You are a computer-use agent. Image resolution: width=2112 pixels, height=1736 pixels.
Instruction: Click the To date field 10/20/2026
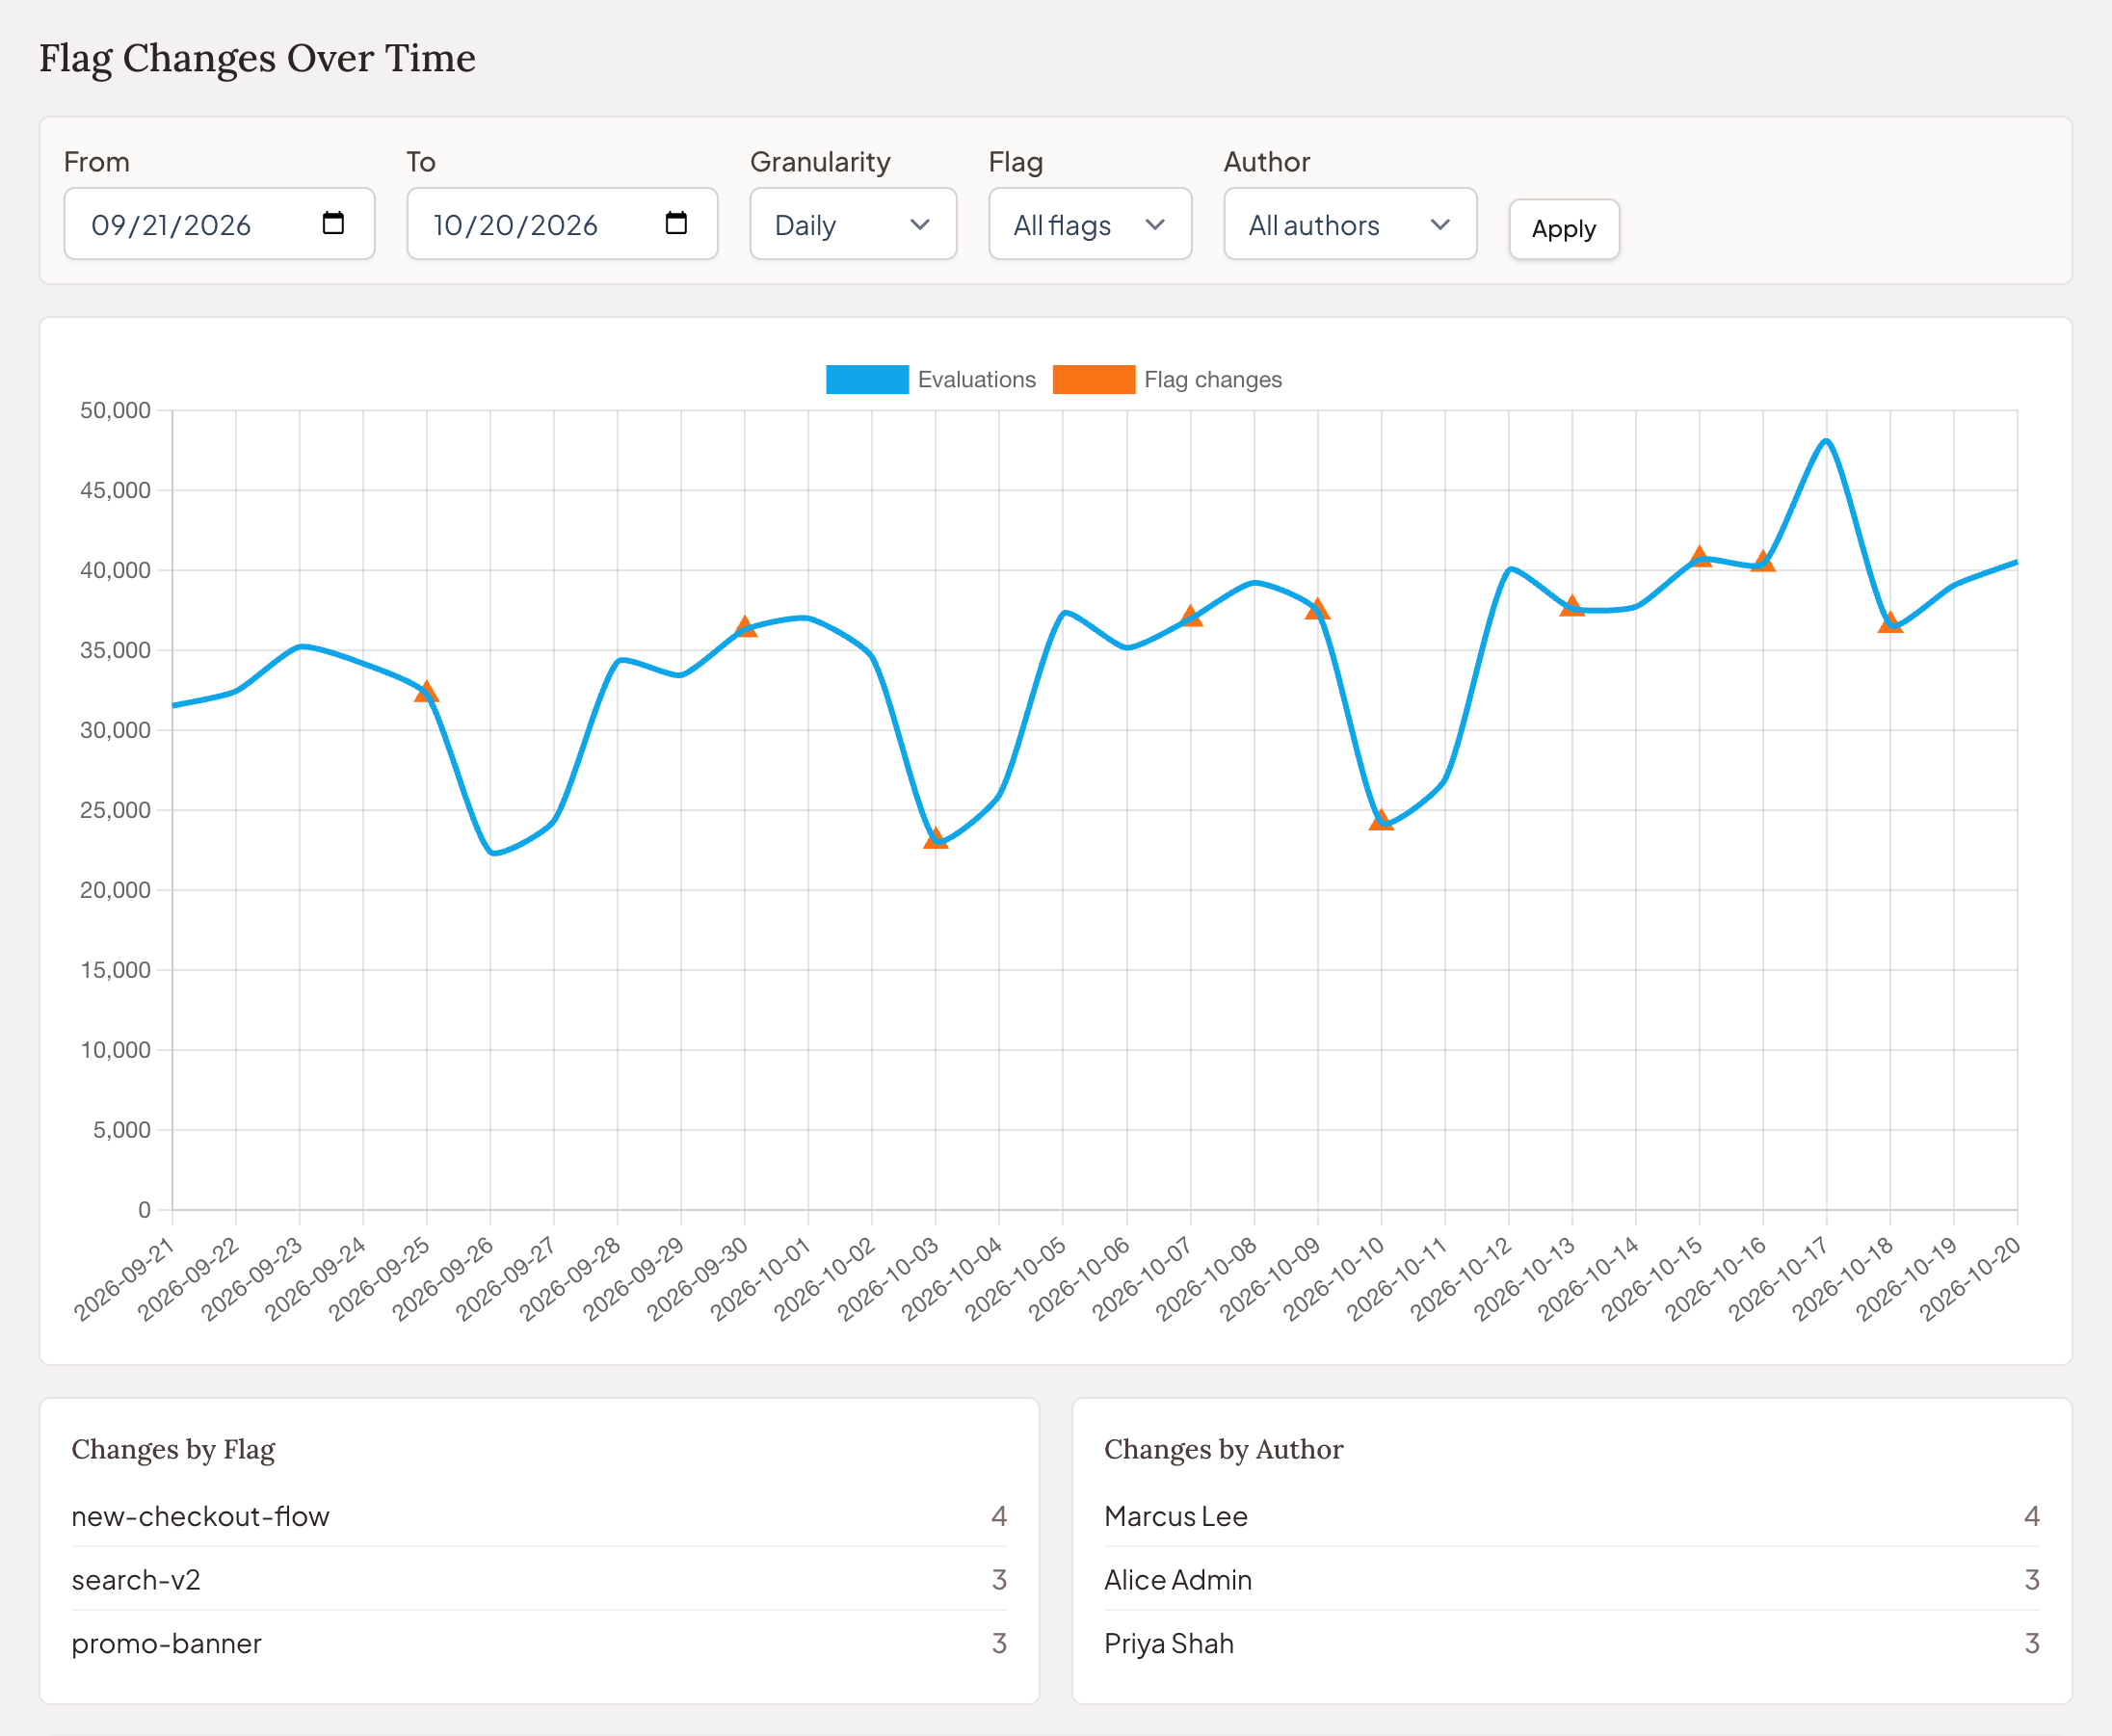(x=562, y=224)
